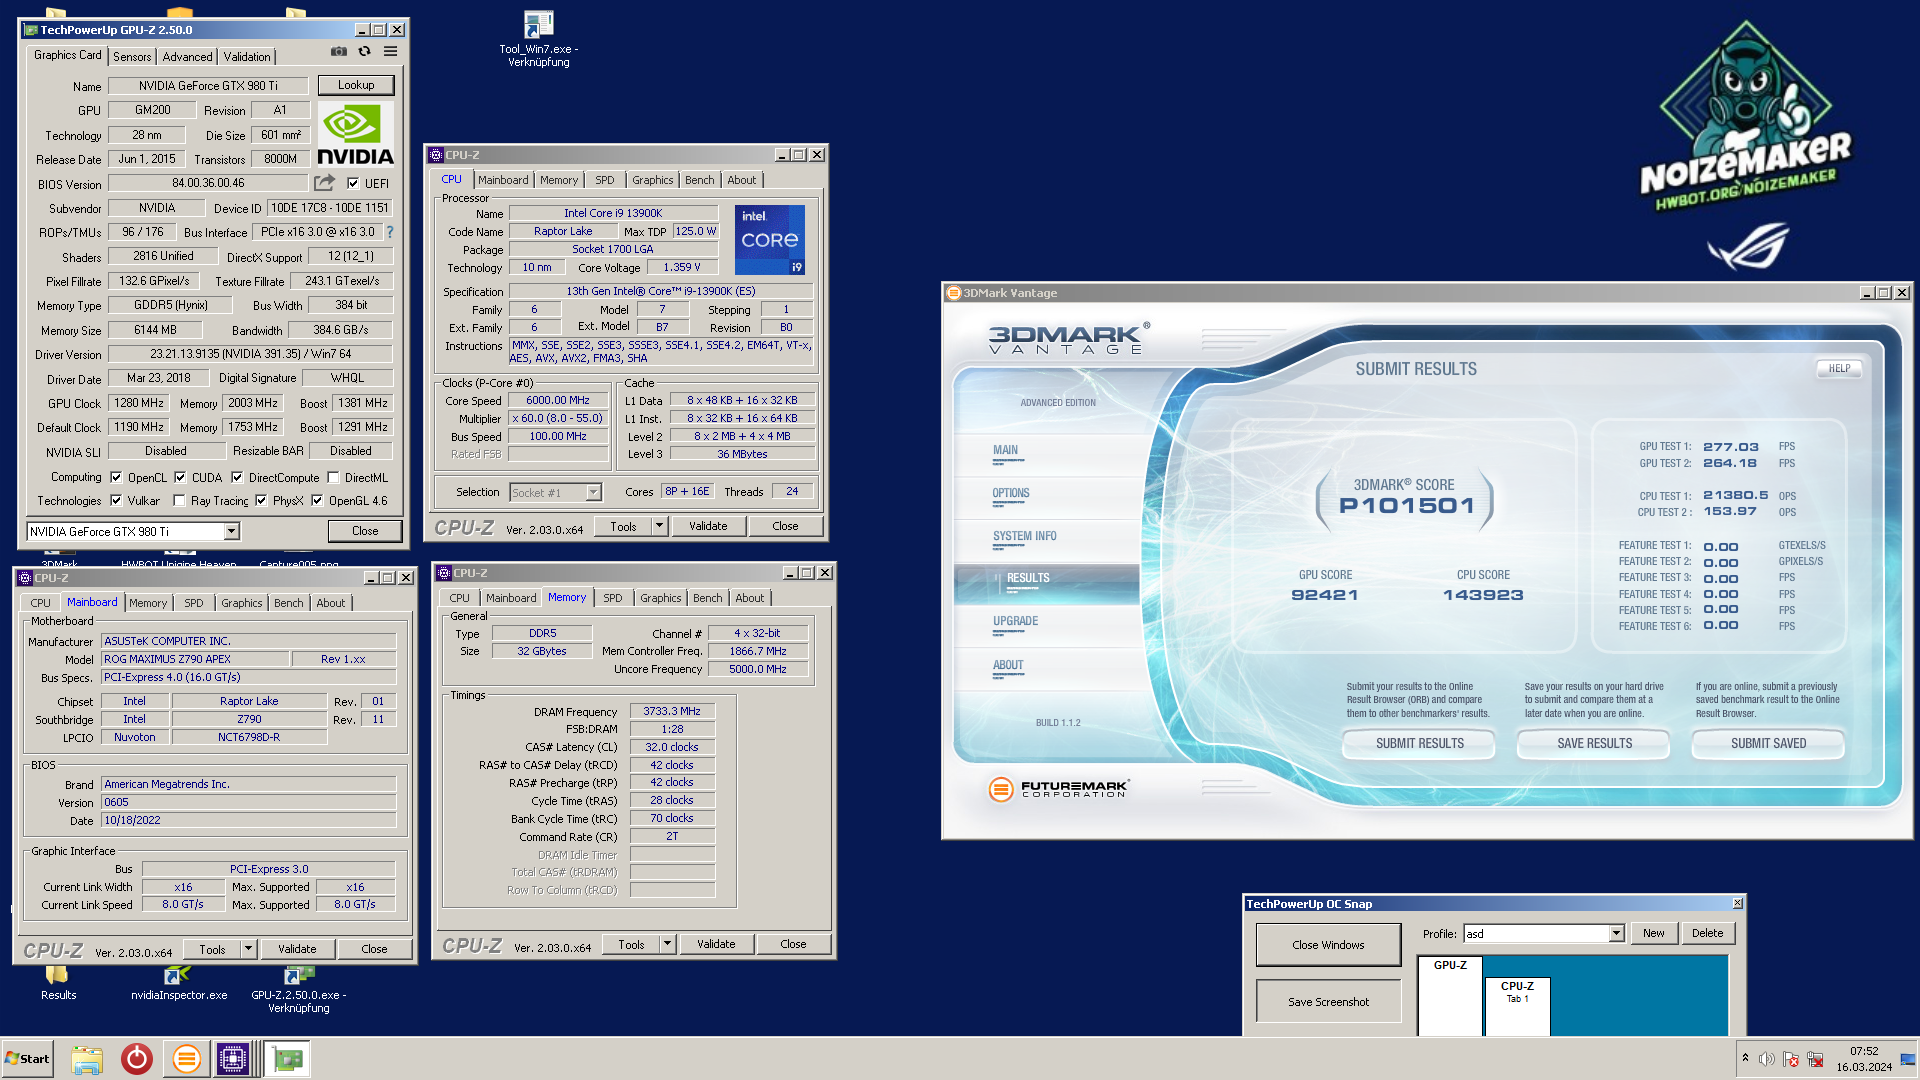This screenshot has height=1080, width=1920.
Task: Click the GPU-Z taskbar icon
Action: point(288,1059)
